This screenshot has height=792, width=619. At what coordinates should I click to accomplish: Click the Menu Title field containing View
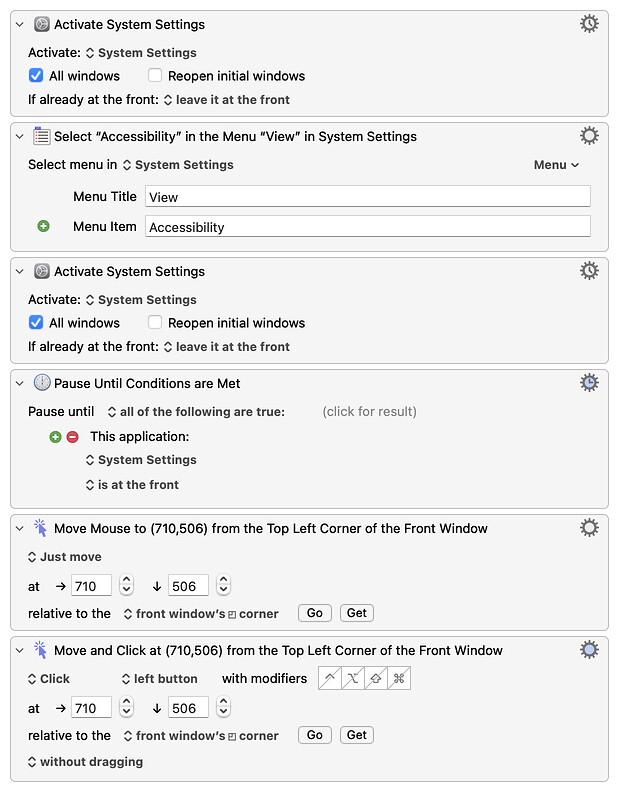click(x=368, y=196)
